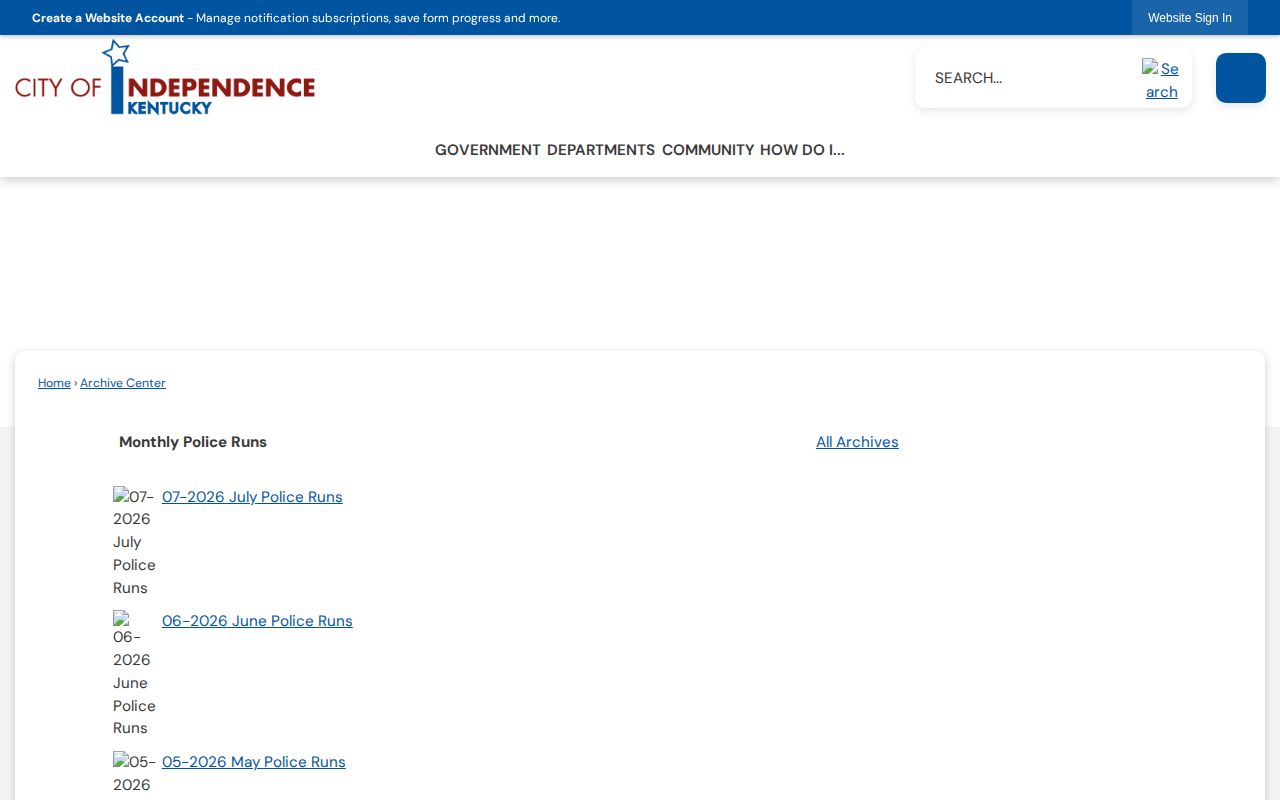Open 07-2026 July Police Runs link

[252, 497]
